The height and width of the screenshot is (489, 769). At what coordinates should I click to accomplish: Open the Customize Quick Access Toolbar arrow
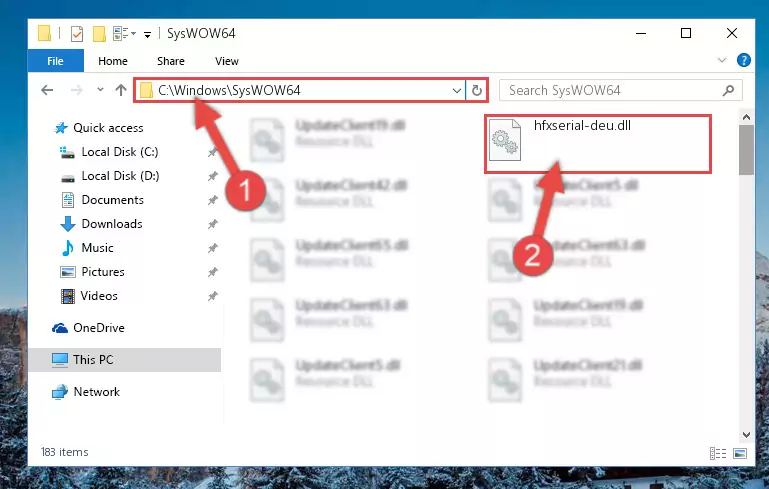(x=147, y=34)
